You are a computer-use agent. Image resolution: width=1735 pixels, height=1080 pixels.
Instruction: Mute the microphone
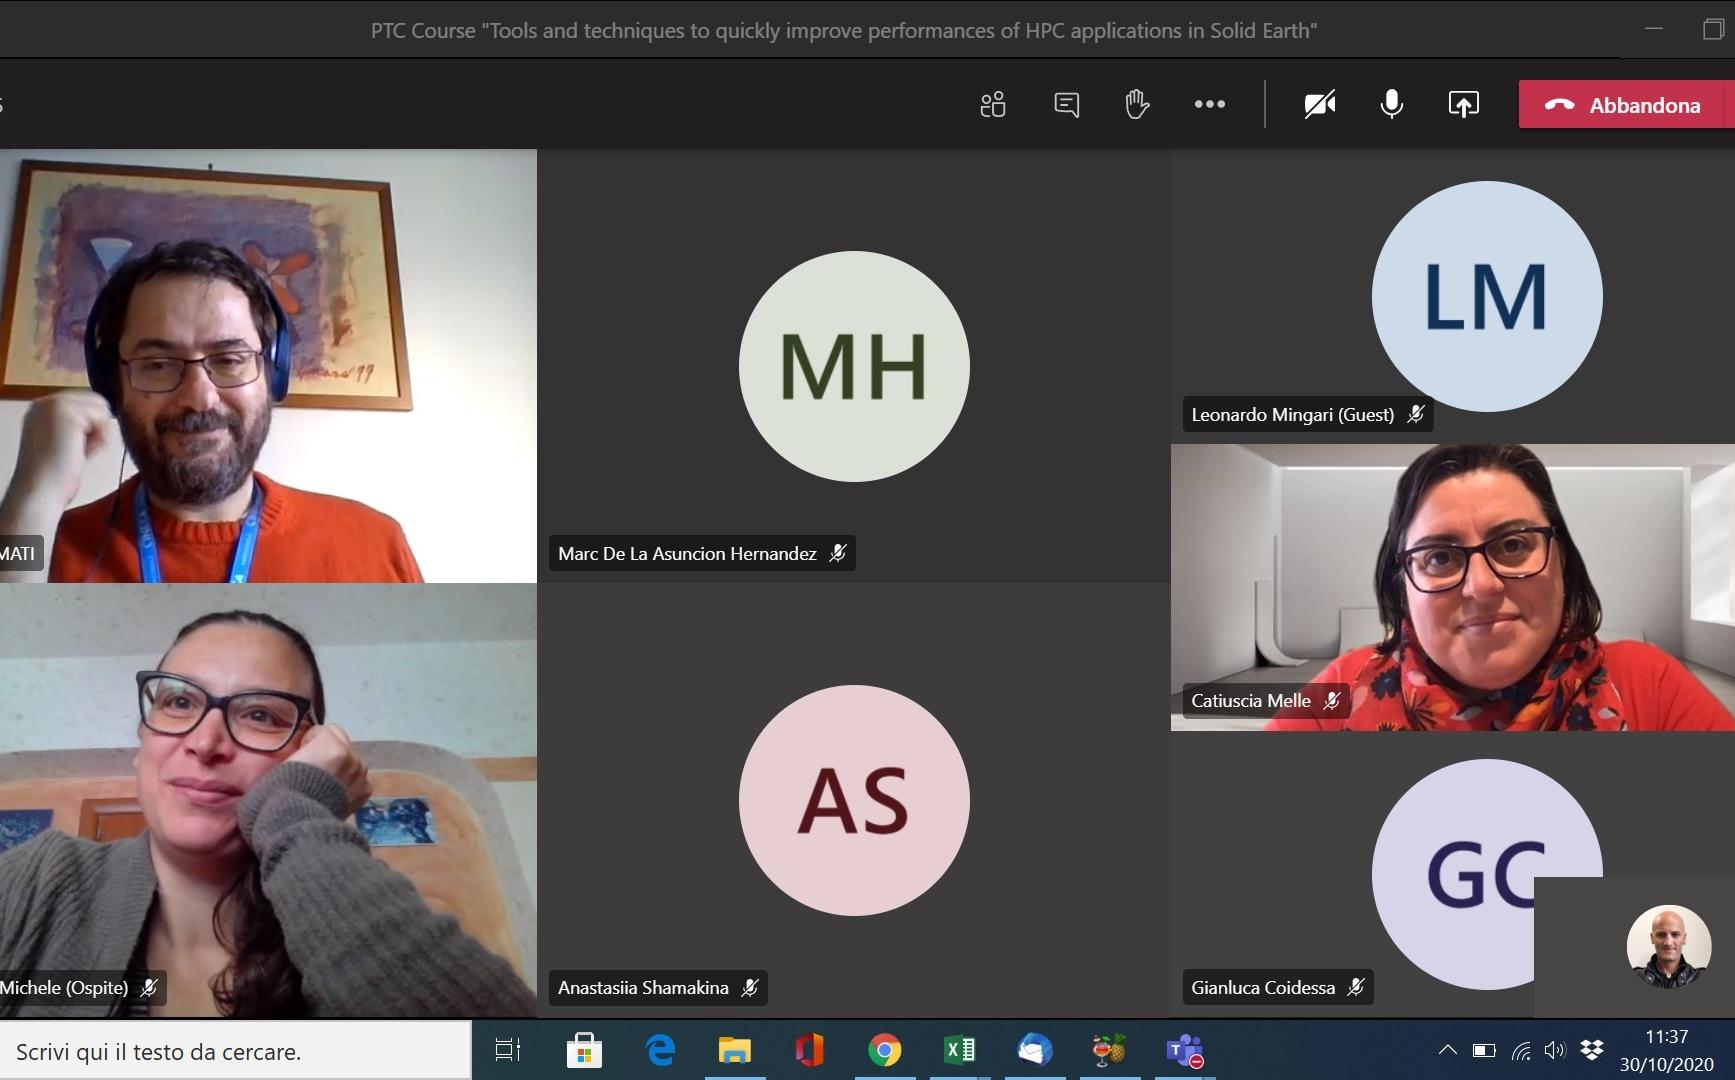click(x=1391, y=104)
